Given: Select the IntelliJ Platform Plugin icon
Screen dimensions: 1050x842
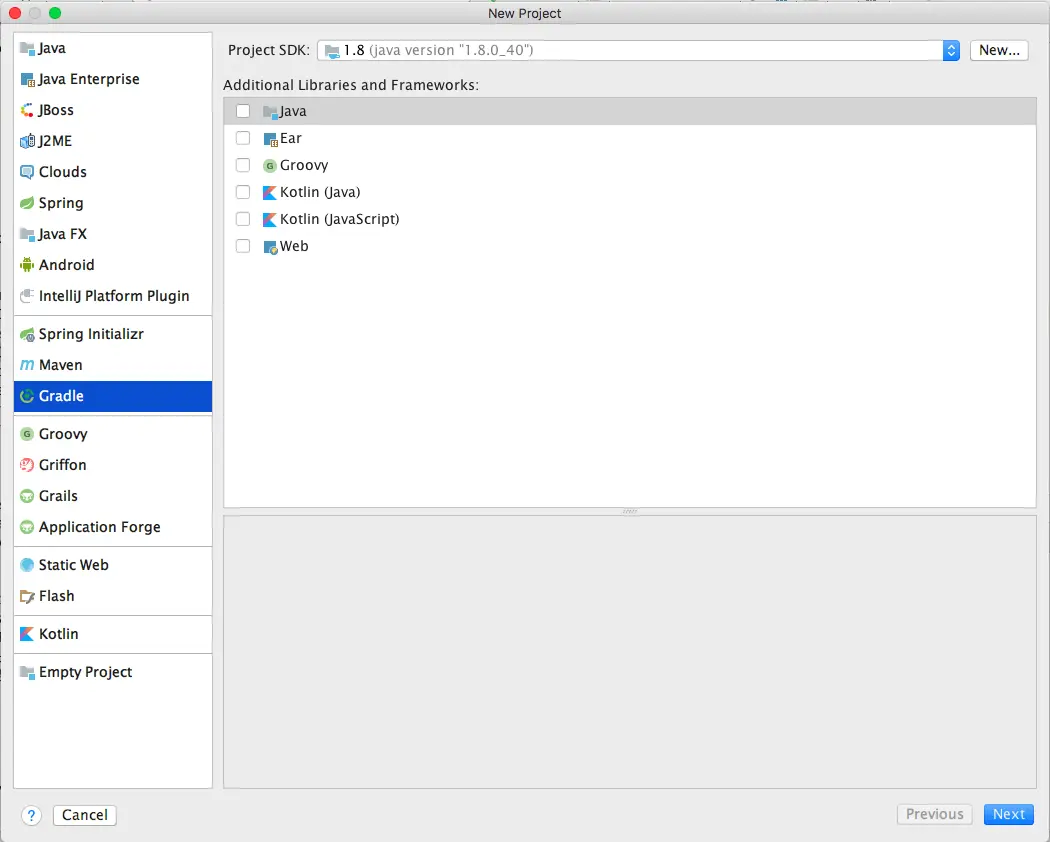Looking at the screenshot, I should [x=27, y=295].
